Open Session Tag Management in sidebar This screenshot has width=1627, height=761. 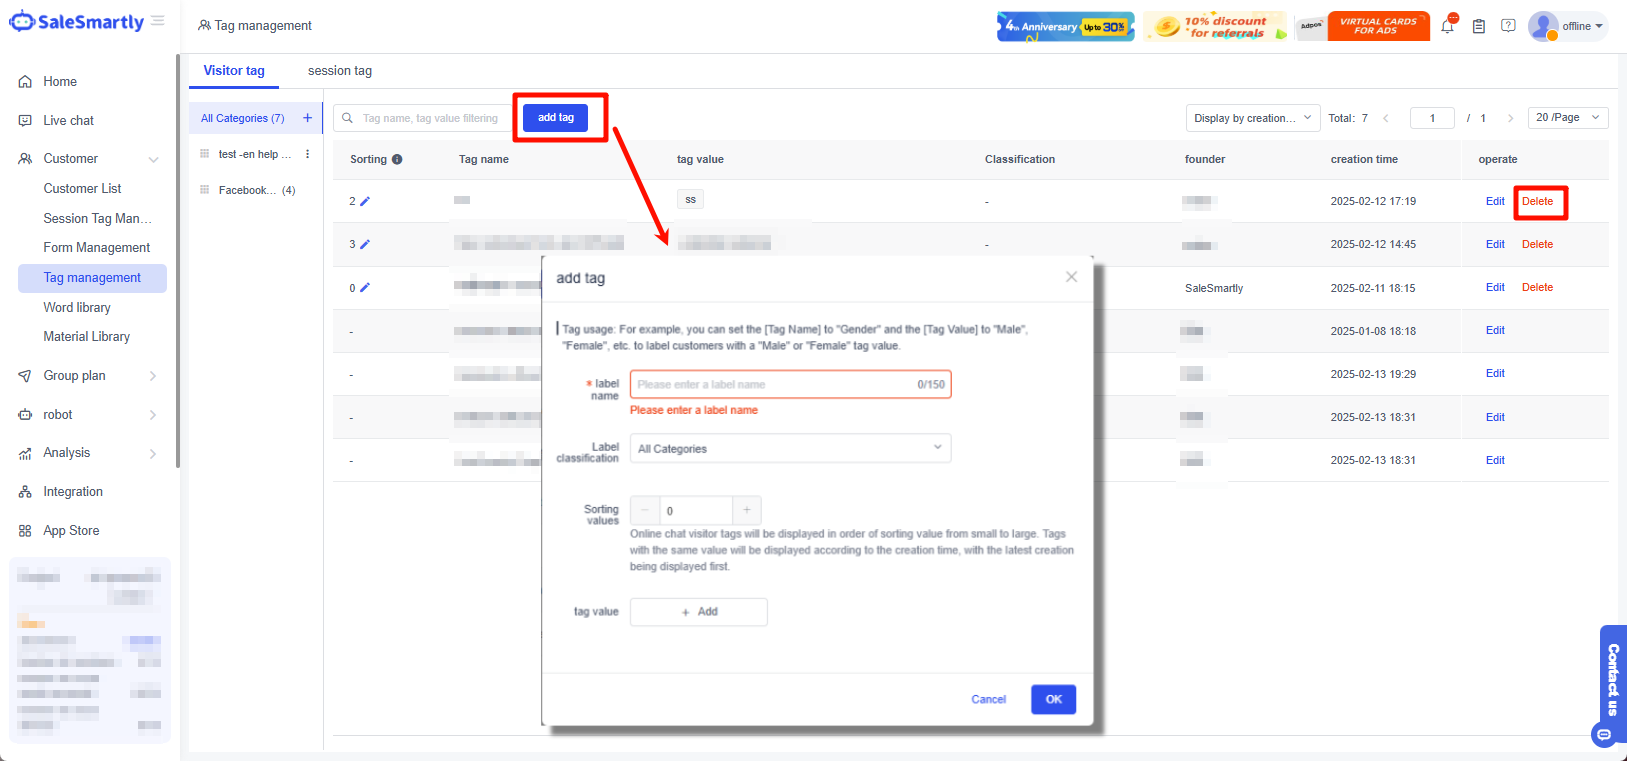coord(97,219)
